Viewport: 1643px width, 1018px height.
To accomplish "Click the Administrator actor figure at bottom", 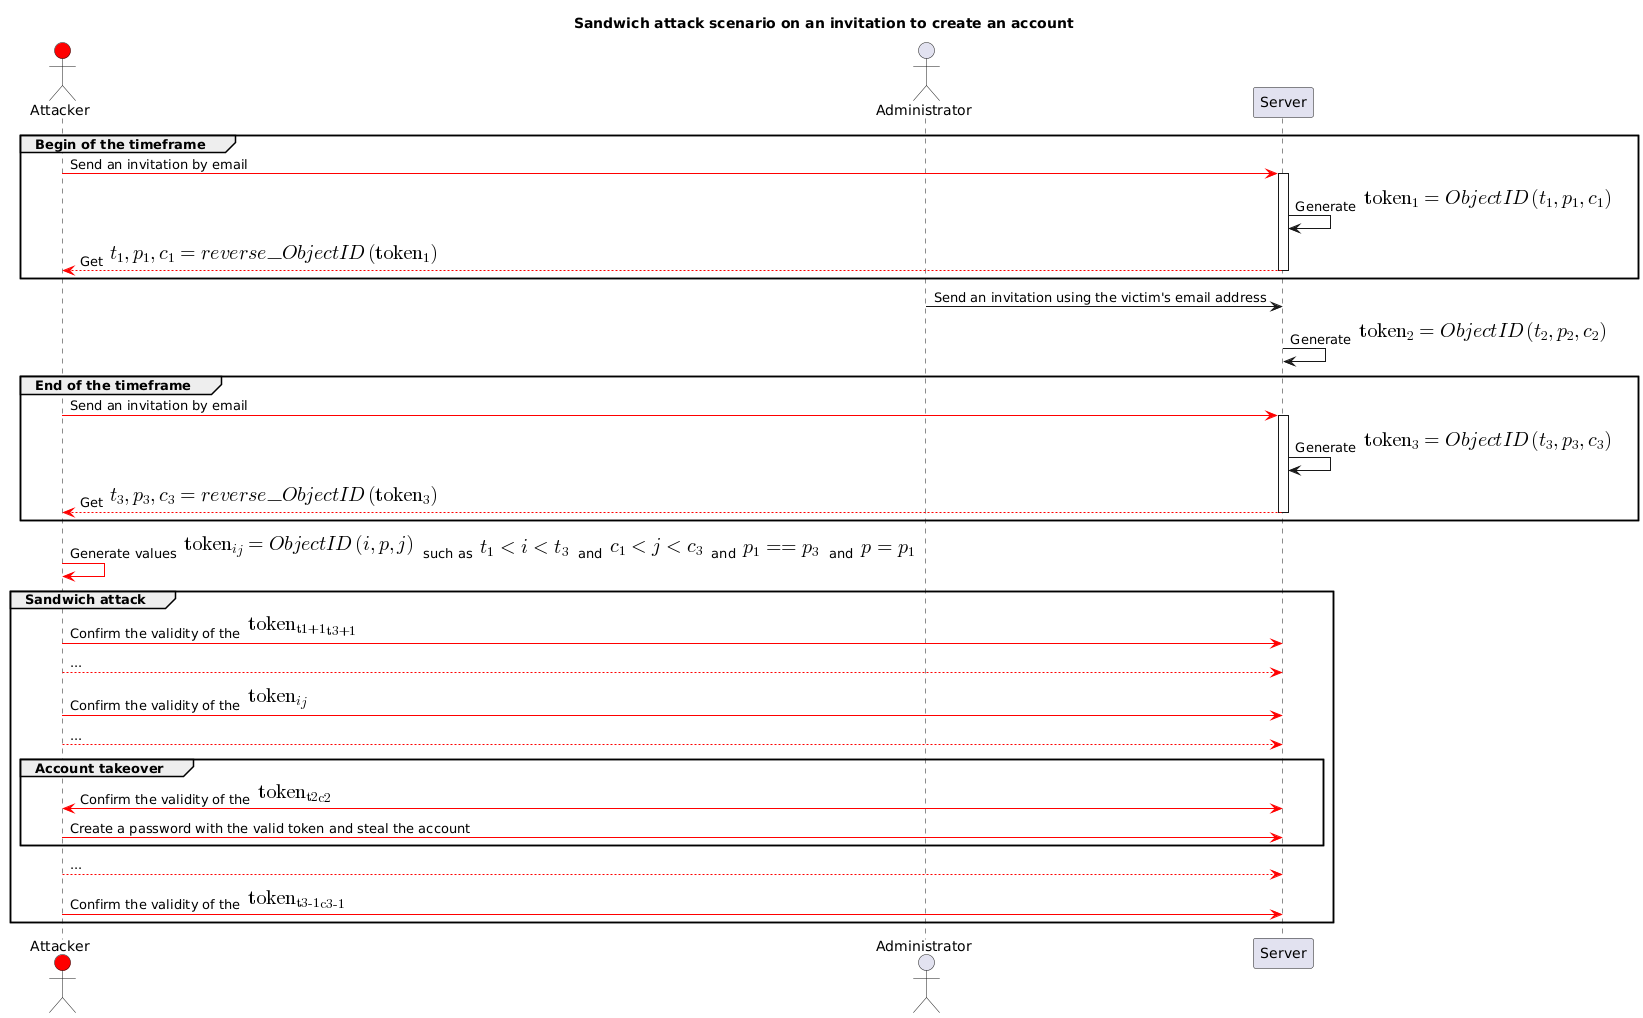I will 926,984.
